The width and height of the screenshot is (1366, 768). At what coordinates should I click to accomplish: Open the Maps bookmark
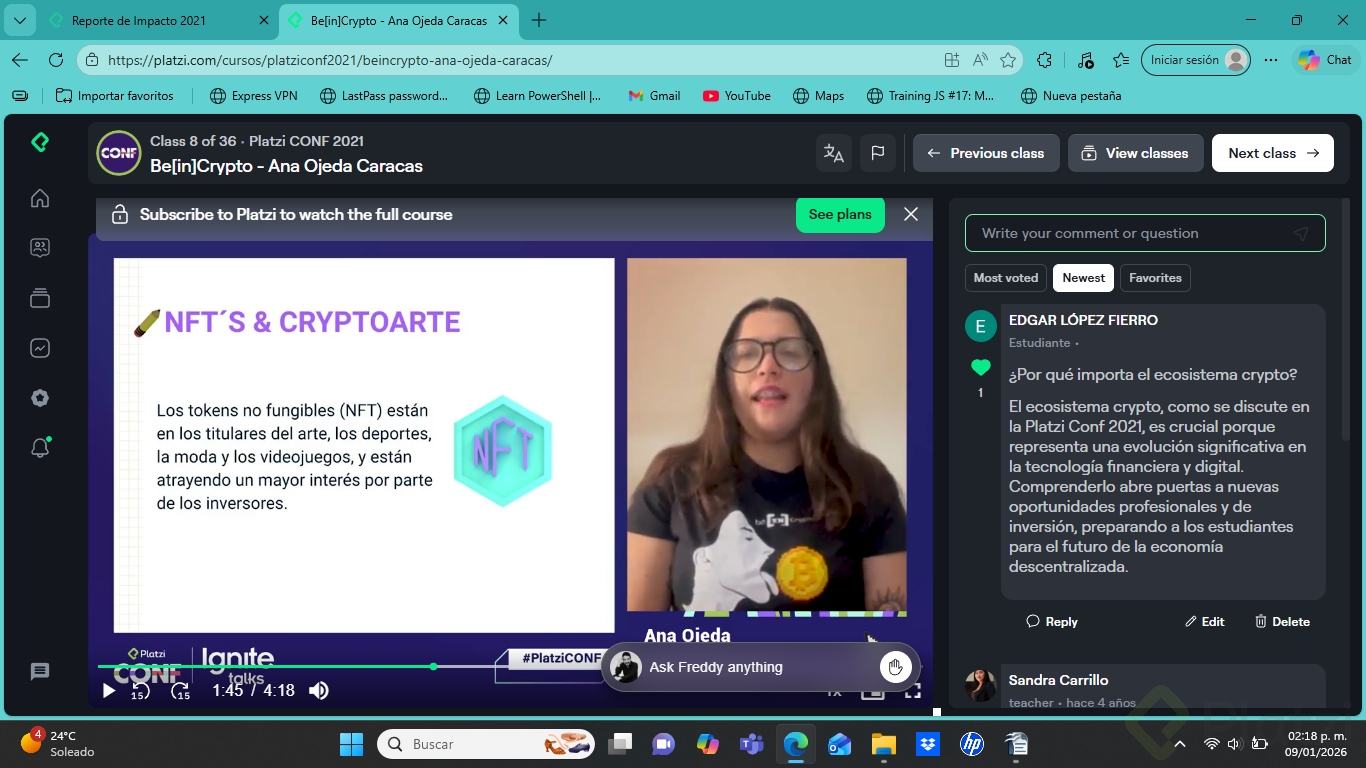(818, 96)
